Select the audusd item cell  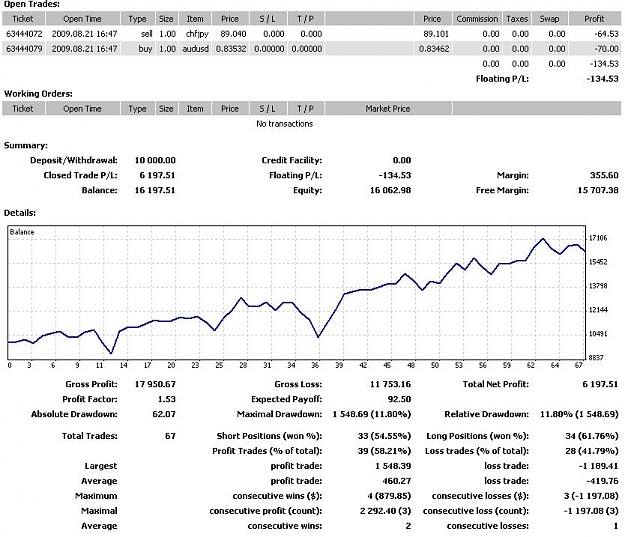(195, 49)
